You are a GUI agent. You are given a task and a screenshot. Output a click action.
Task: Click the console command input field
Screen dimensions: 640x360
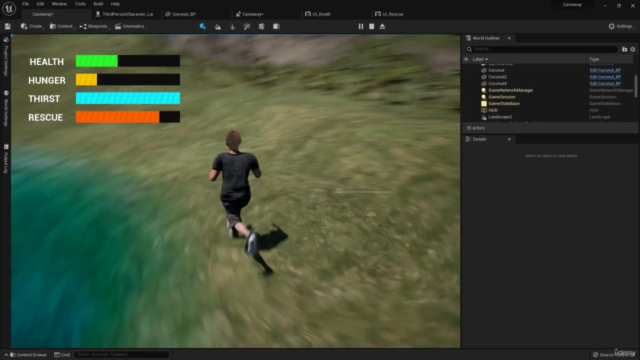[122, 355]
